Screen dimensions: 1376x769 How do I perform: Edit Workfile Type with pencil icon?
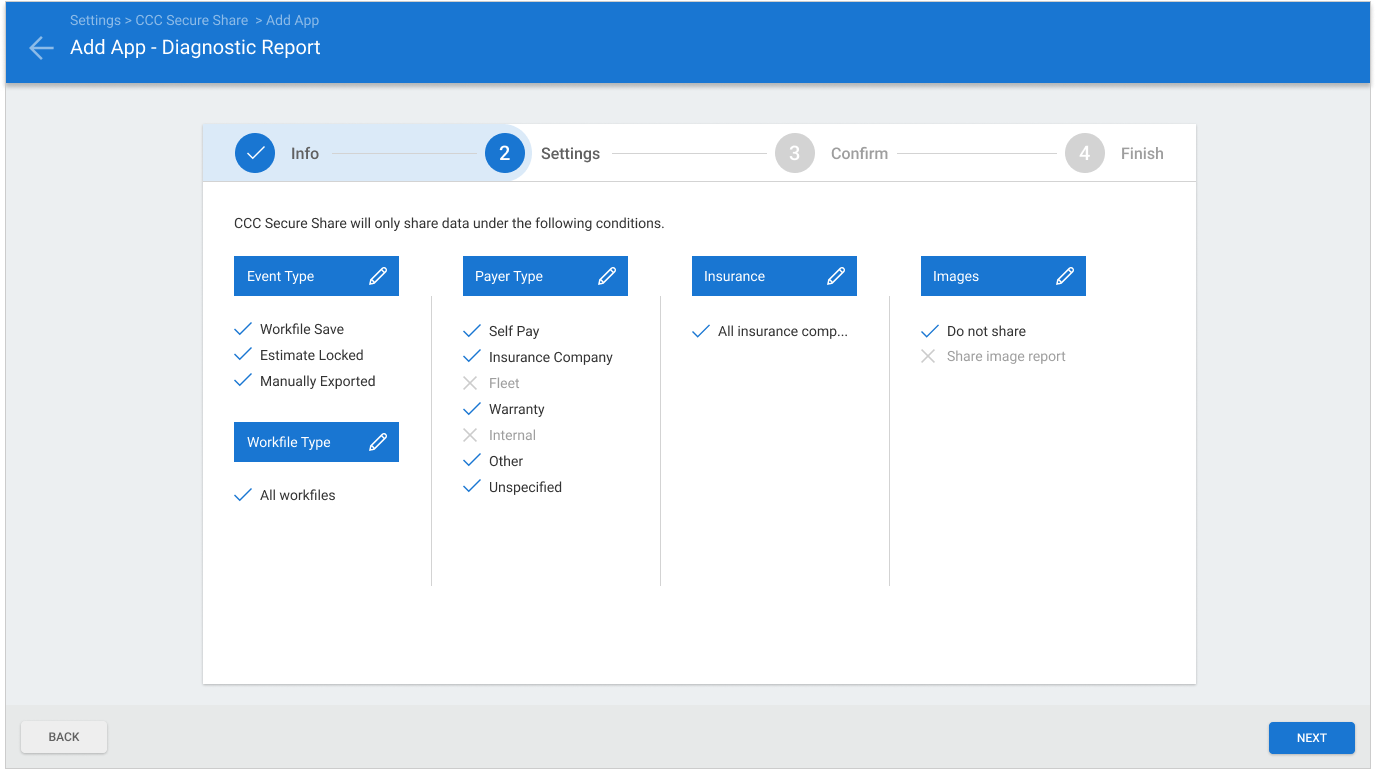point(378,443)
